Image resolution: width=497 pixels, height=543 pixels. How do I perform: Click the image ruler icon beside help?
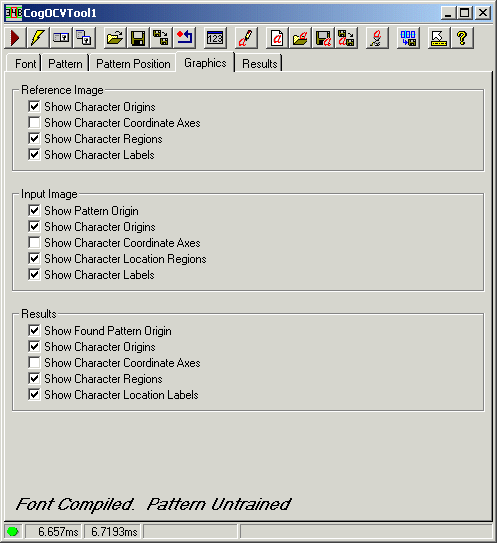point(438,38)
